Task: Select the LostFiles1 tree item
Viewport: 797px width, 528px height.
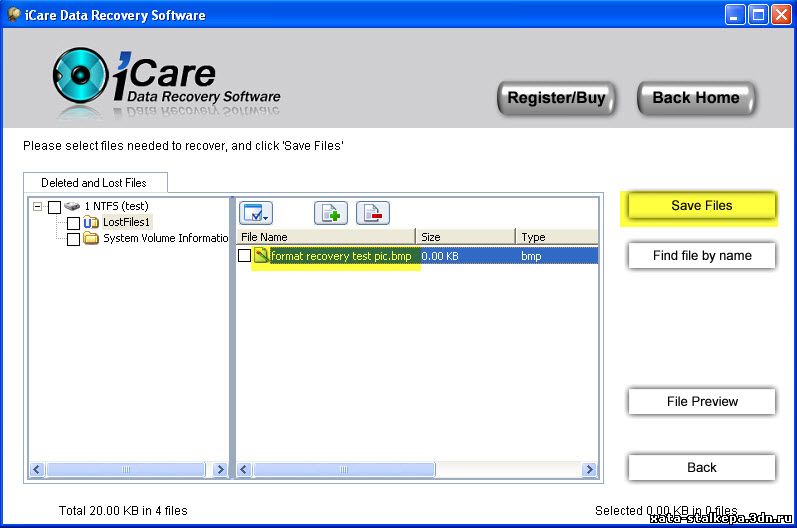Action: [127, 222]
